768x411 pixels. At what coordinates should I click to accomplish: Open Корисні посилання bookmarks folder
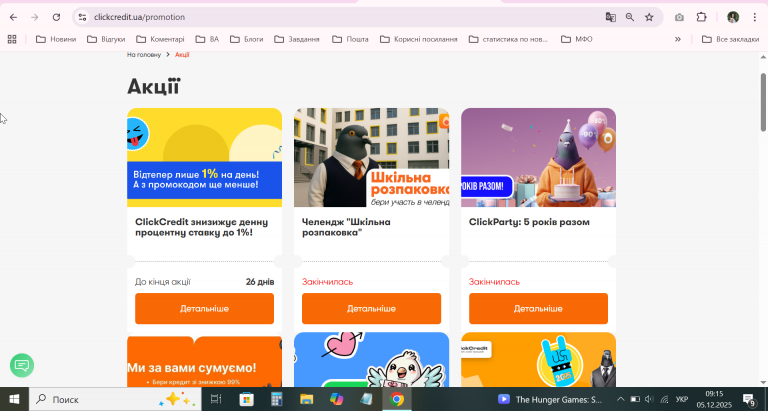point(419,39)
